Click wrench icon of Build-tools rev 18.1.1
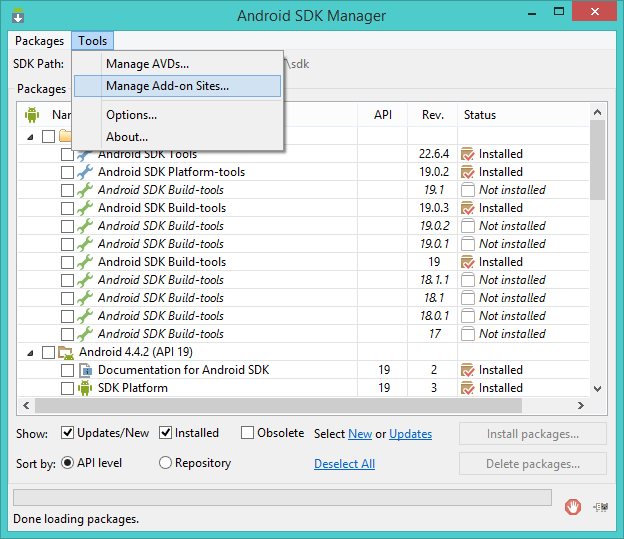Image resolution: width=624 pixels, height=539 pixels. click(85, 280)
